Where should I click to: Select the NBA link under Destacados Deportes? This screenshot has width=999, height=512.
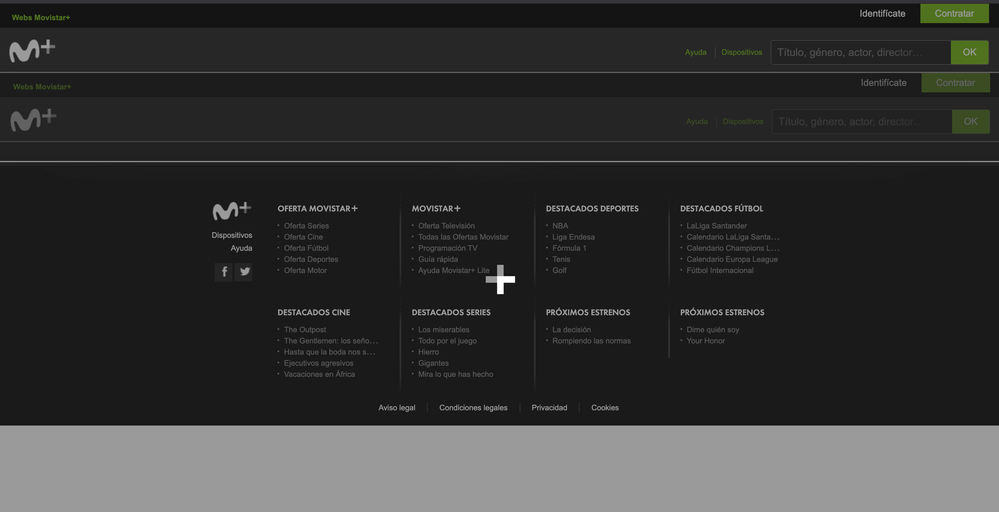(x=560, y=226)
